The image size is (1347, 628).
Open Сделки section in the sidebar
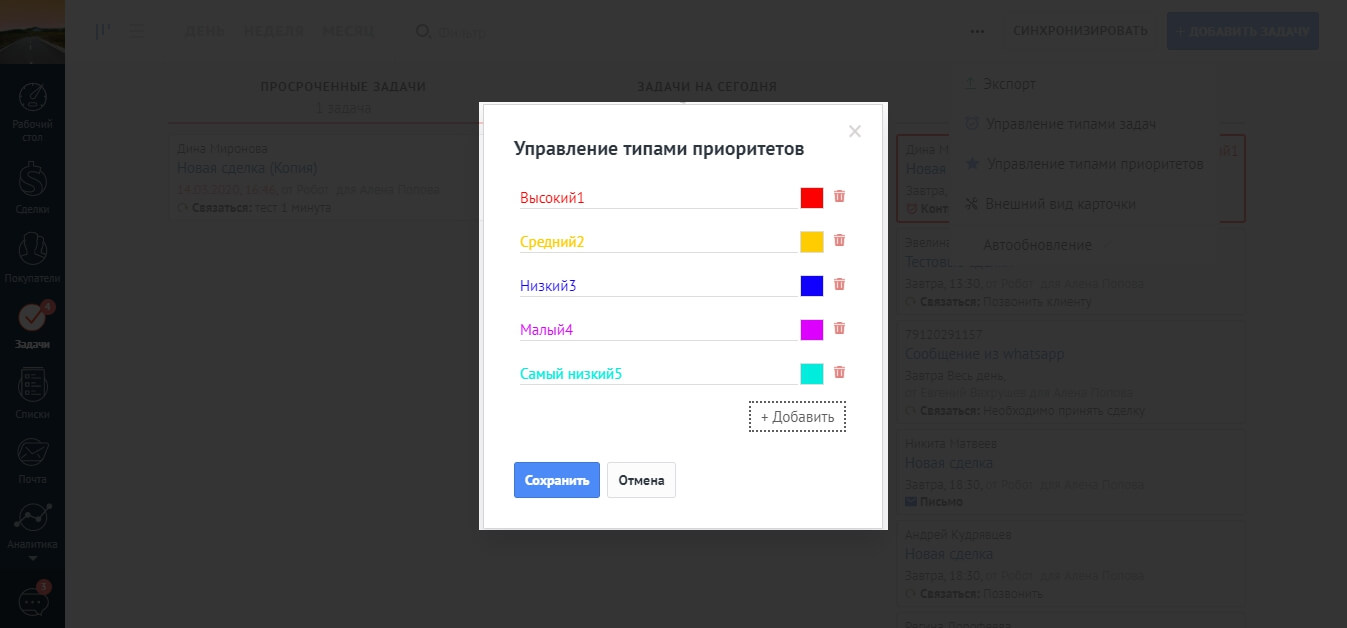point(33,188)
